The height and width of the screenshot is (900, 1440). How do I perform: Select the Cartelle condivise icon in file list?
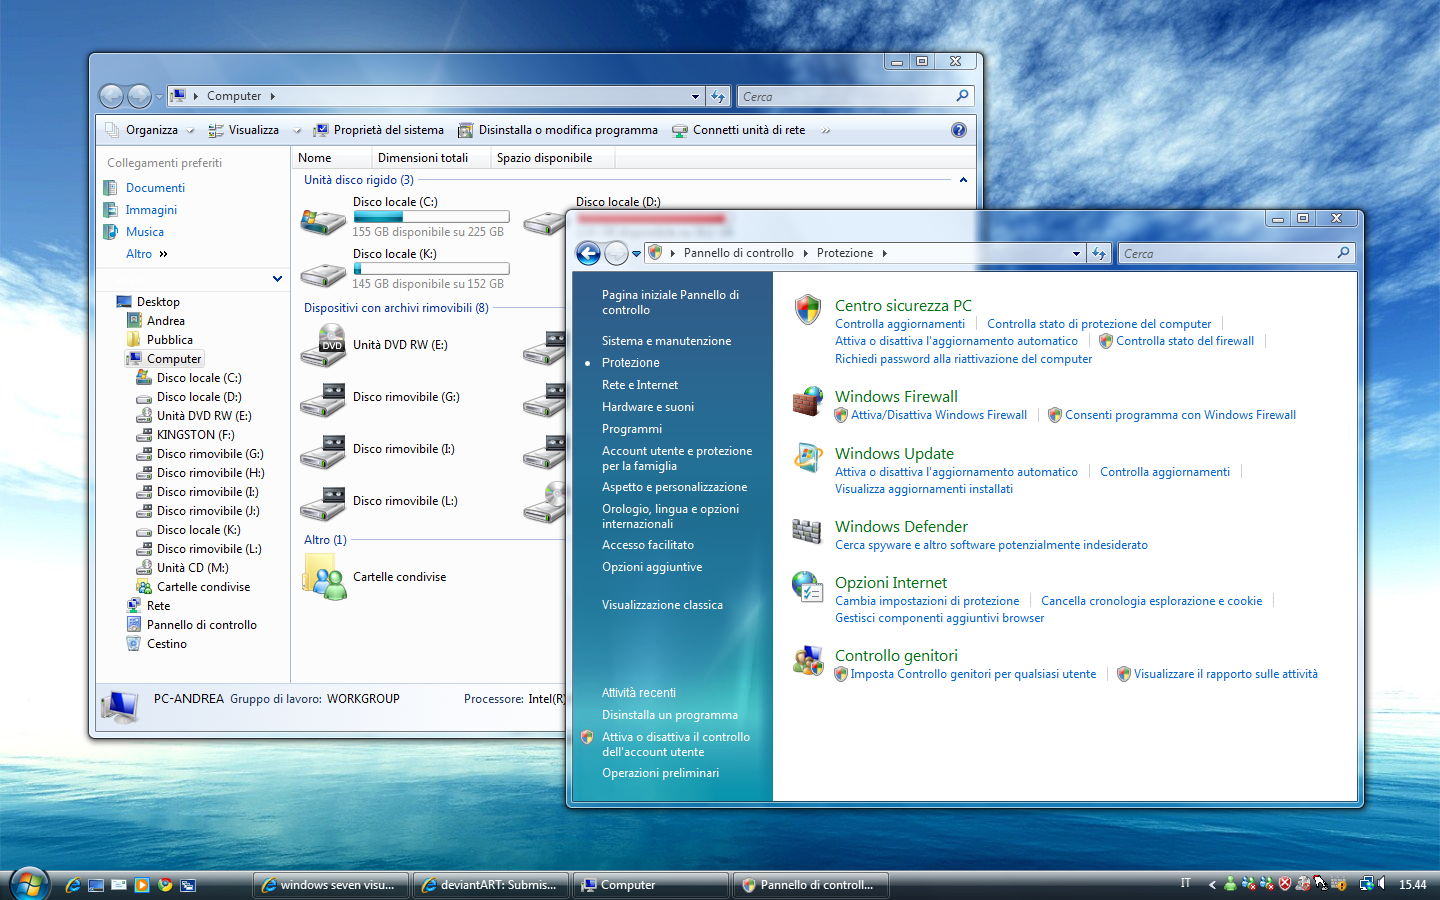tap(324, 578)
